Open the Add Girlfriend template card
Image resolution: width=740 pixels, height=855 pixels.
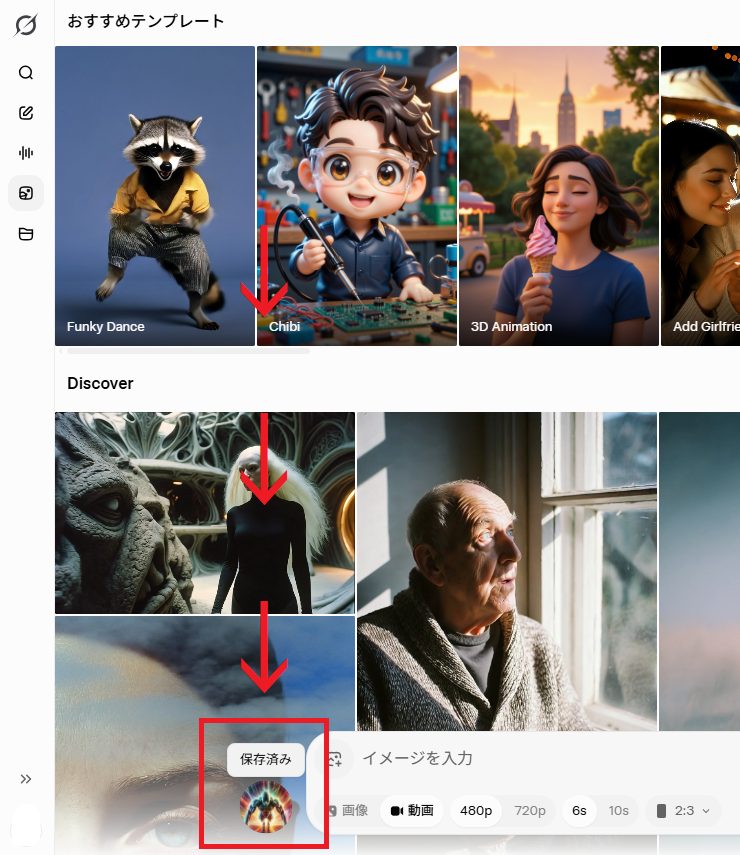(701, 196)
